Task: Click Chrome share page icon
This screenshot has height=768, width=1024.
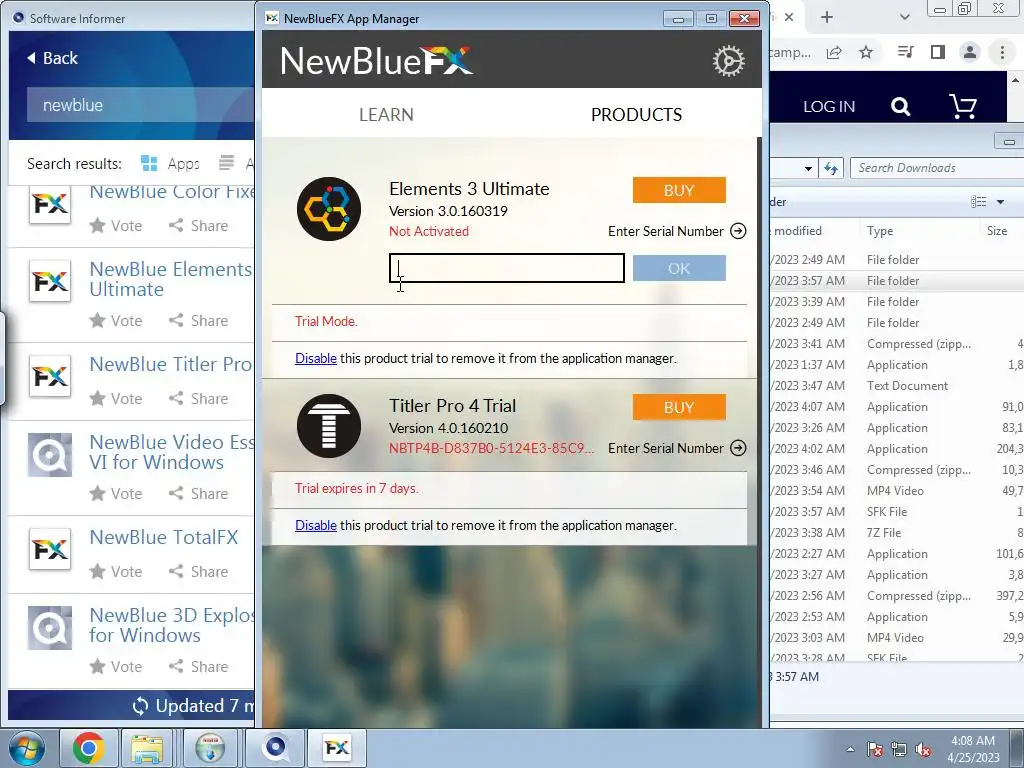Action: point(834,52)
